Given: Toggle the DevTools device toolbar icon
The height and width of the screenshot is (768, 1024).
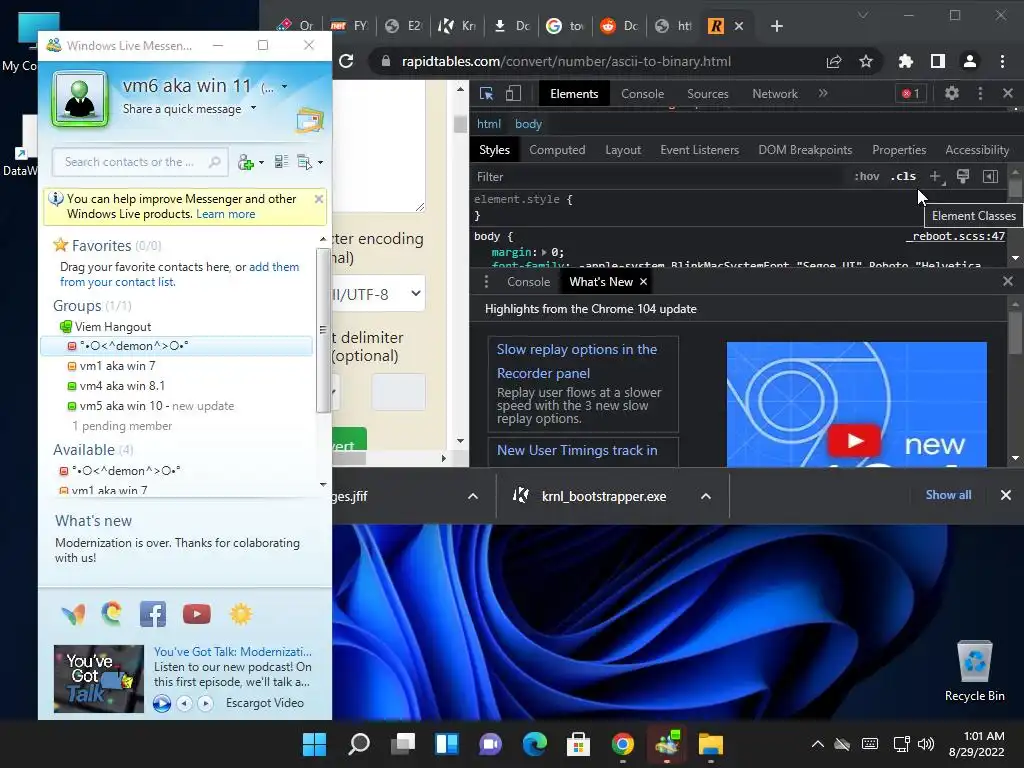Looking at the screenshot, I should [x=513, y=93].
